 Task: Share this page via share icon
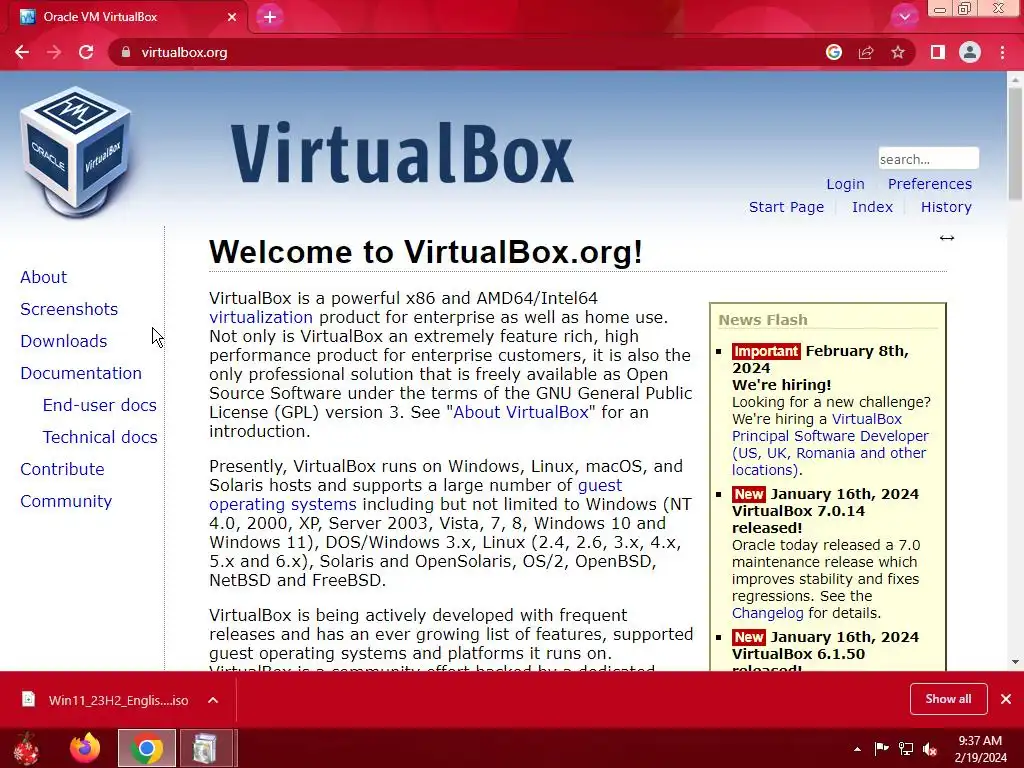[x=866, y=52]
